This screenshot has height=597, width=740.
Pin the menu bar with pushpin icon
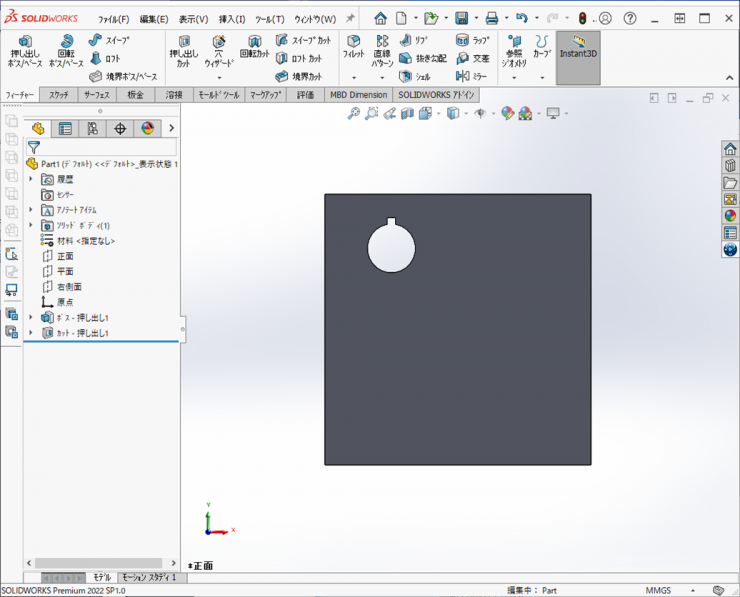[349, 19]
